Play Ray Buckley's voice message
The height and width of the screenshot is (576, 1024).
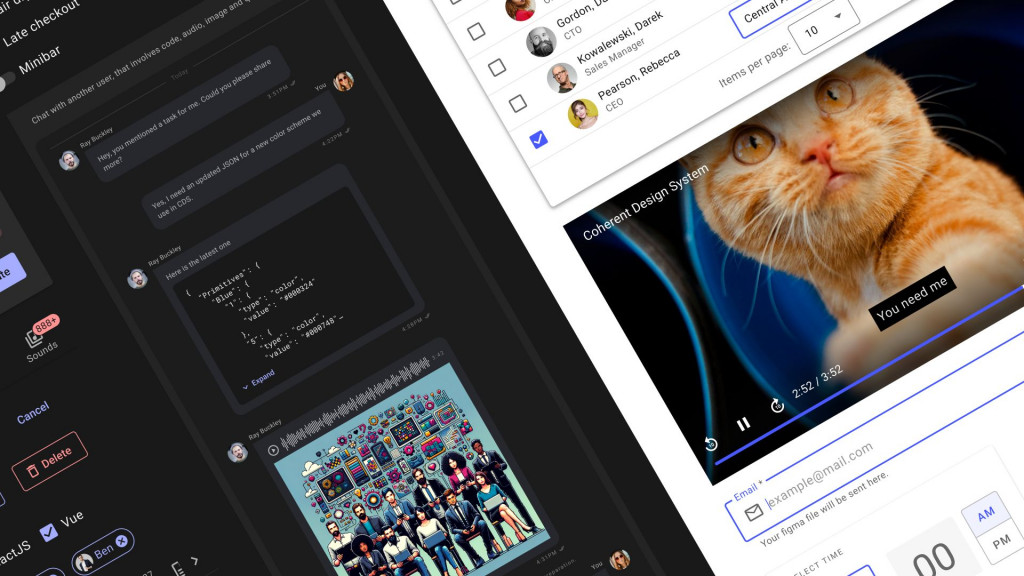tap(273, 450)
